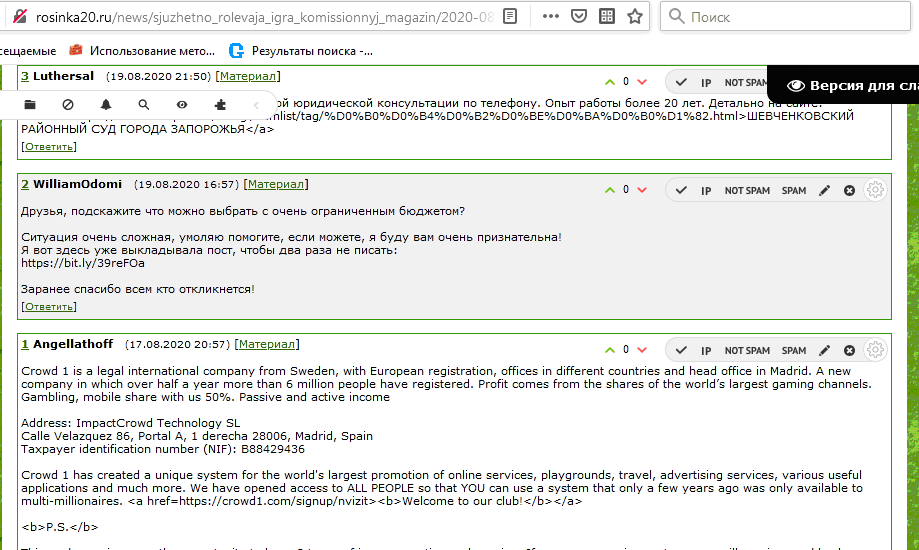Click puzzle piece icon in floating toolbar
The width and height of the screenshot is (919, 550).
(x=220, y=105)
